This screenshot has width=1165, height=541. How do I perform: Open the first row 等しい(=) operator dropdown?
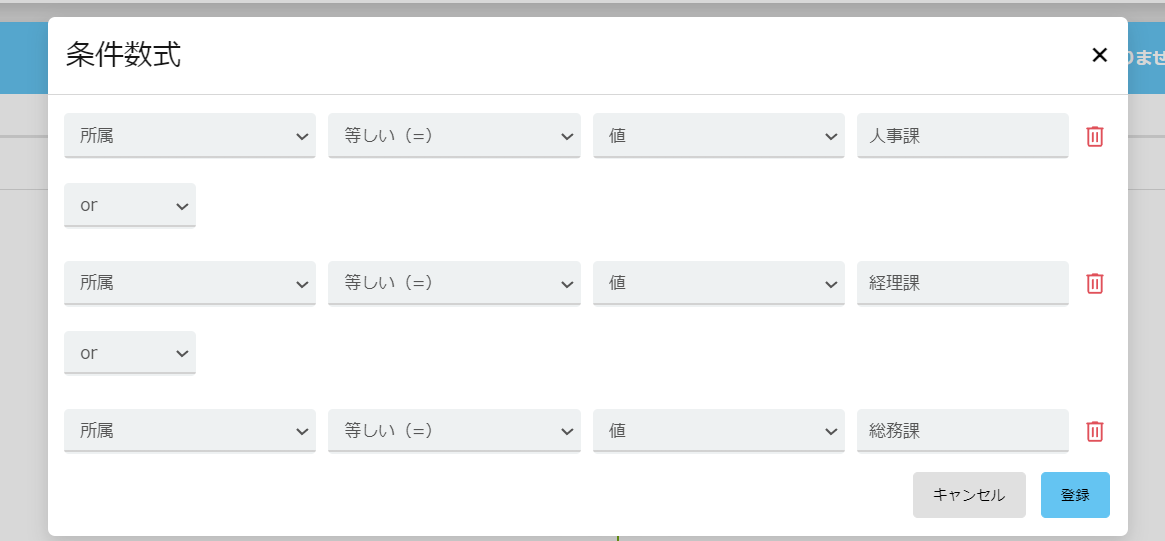coord(454,136)
